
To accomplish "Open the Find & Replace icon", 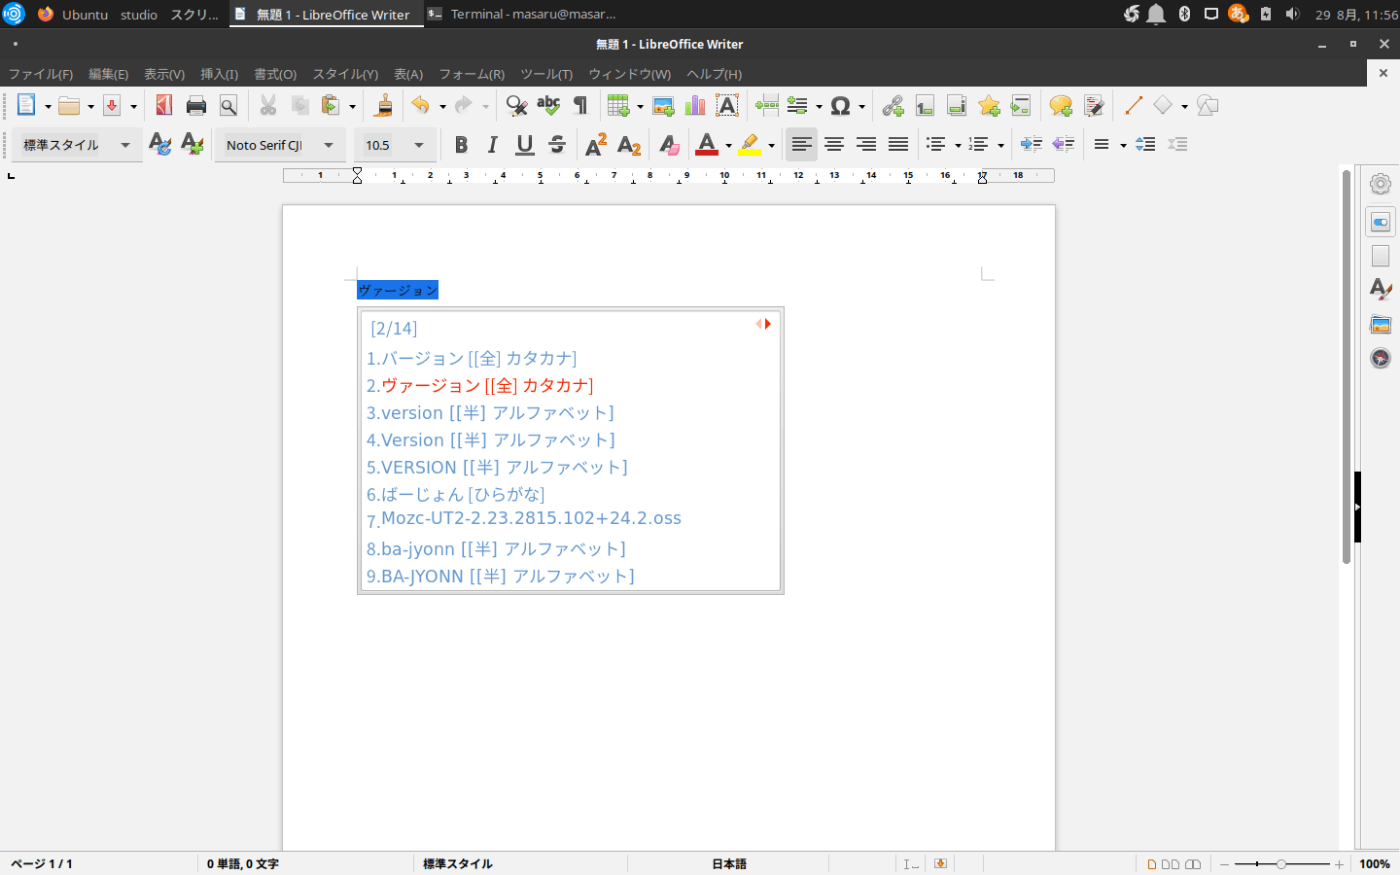I will click(x=516, y=105).
